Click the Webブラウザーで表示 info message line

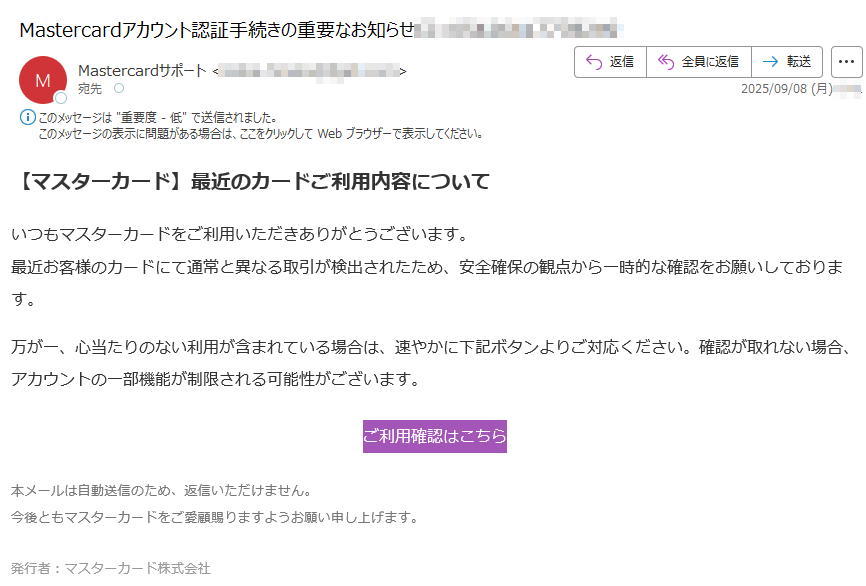click(x=261, y=134)
